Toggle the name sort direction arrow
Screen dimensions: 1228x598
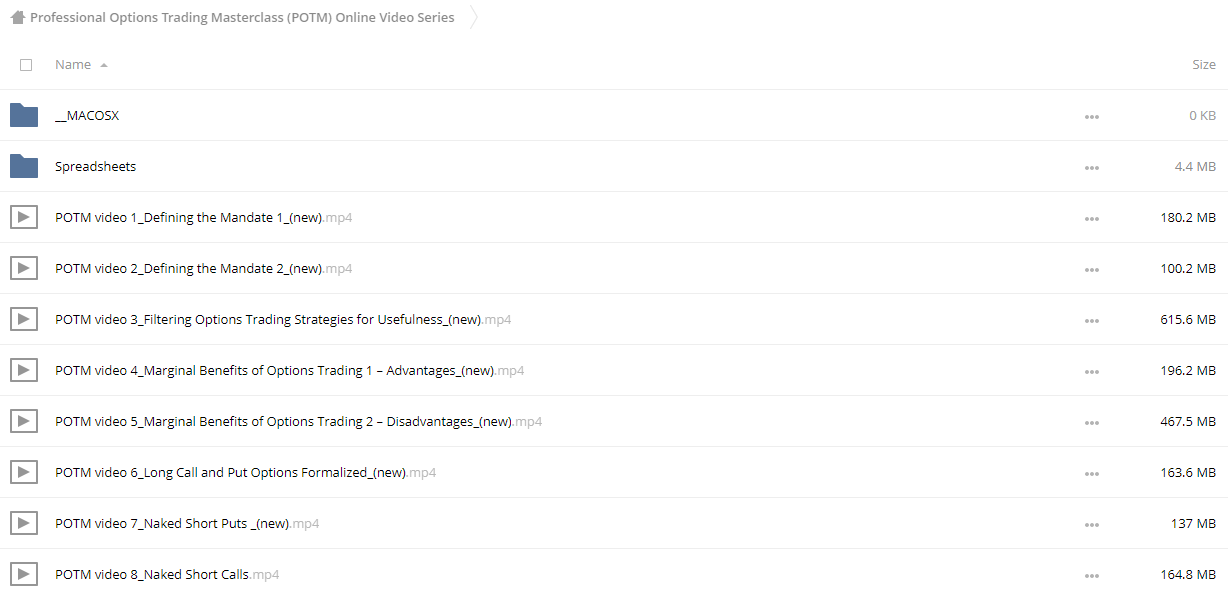tap(104, 65)
